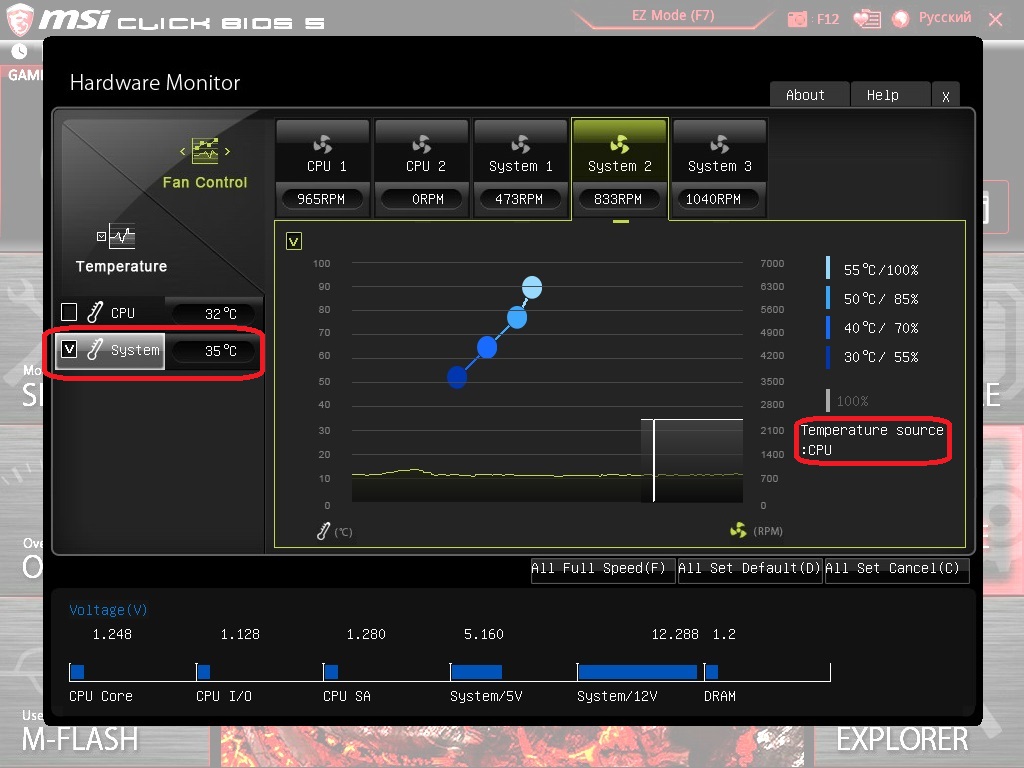Click the CPU thermometer icon
Screen dimensions: 1024x768
[95, 312]
